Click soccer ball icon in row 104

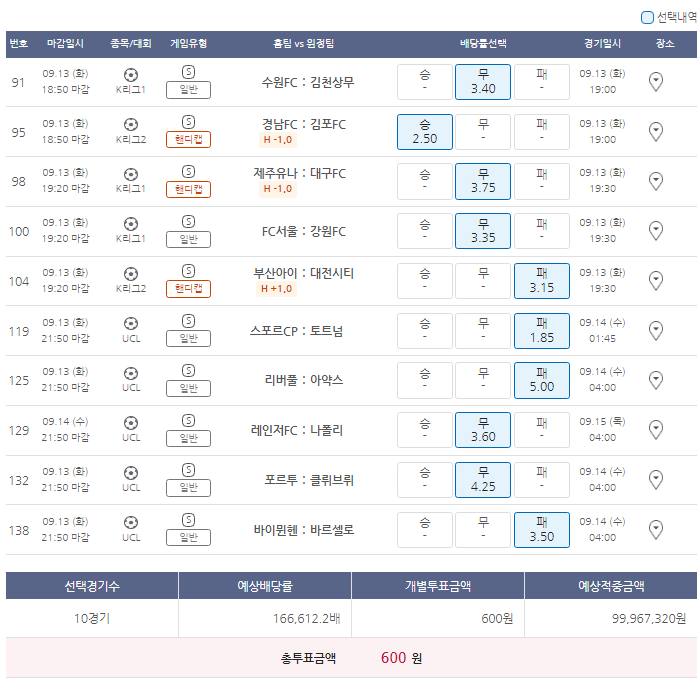131,274
